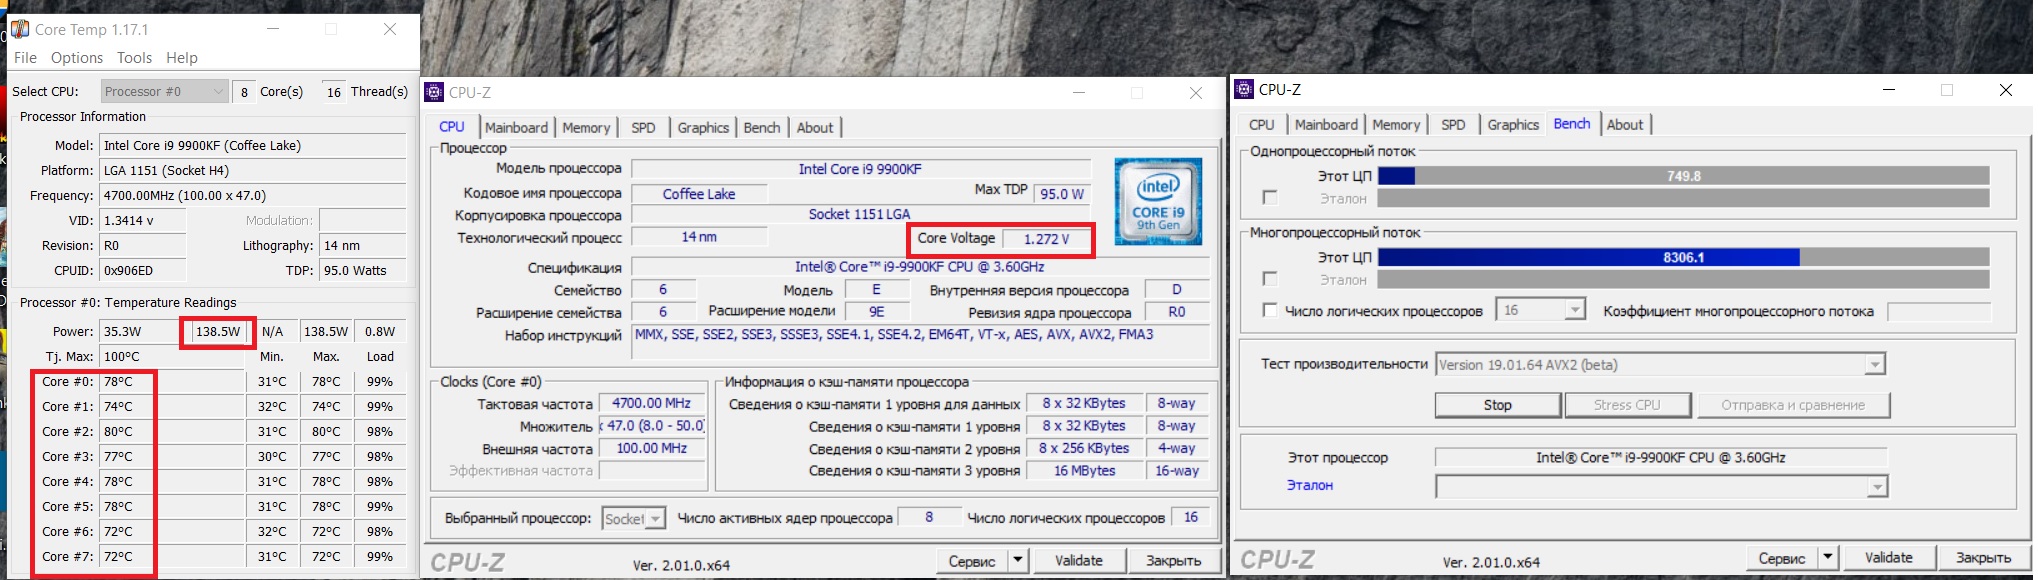Open About tab in right CPU-Z window

point(1625,124)
